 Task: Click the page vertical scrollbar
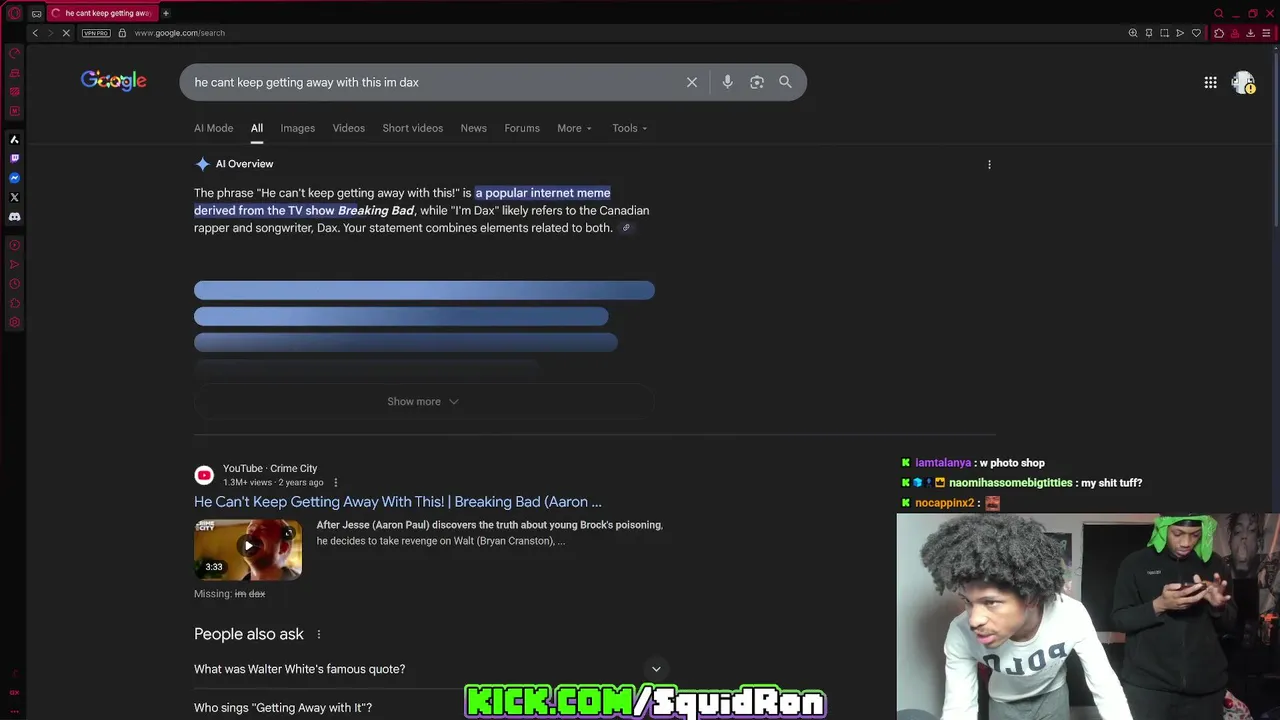pyautogui.click(x=1275, y=140)
